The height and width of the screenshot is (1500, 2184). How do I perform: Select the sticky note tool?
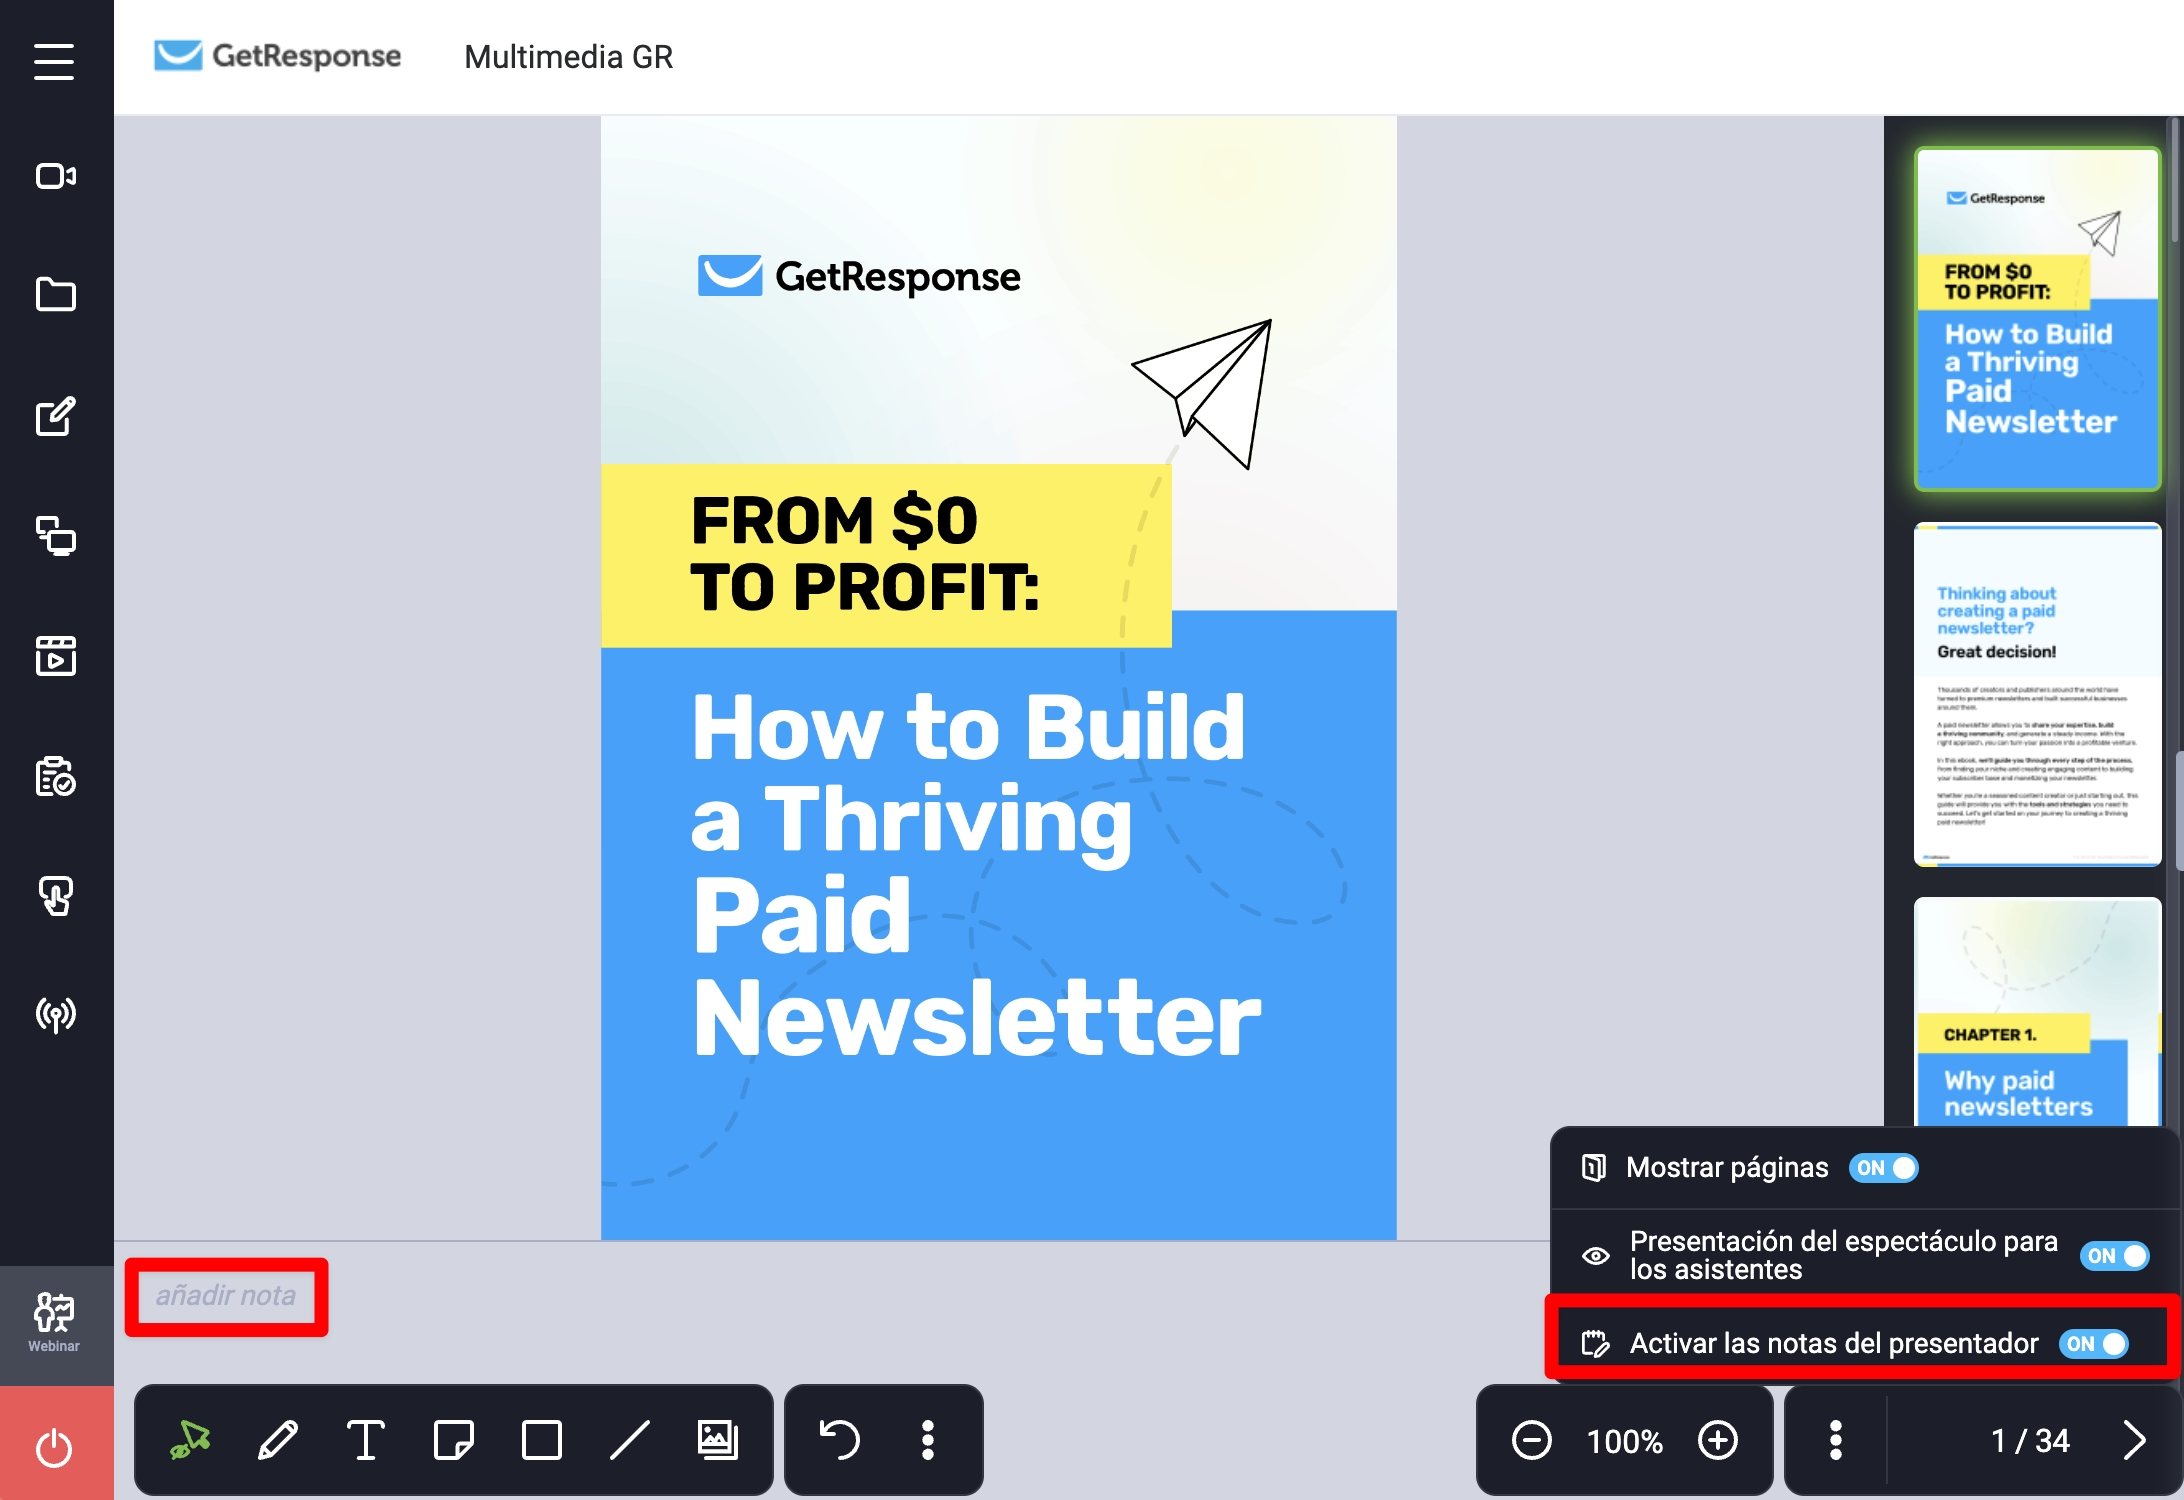tap(454, 1440)
